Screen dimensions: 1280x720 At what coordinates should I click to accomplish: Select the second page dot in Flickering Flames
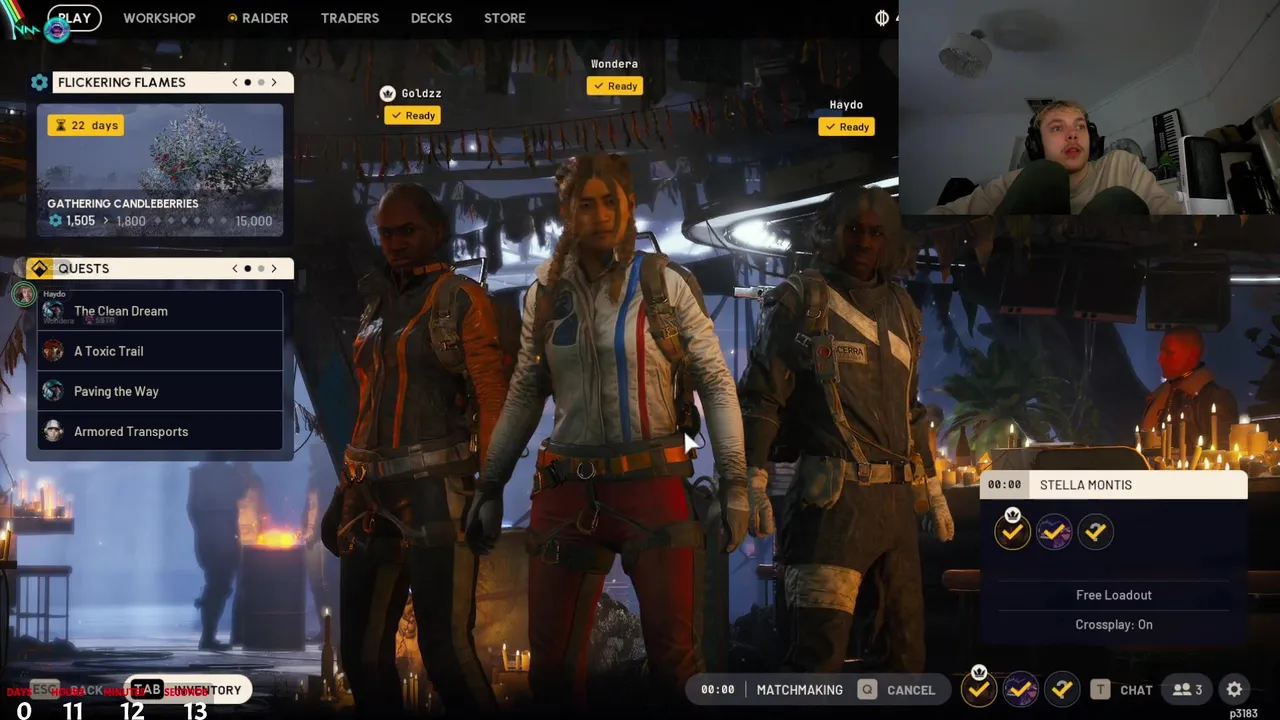261,83
